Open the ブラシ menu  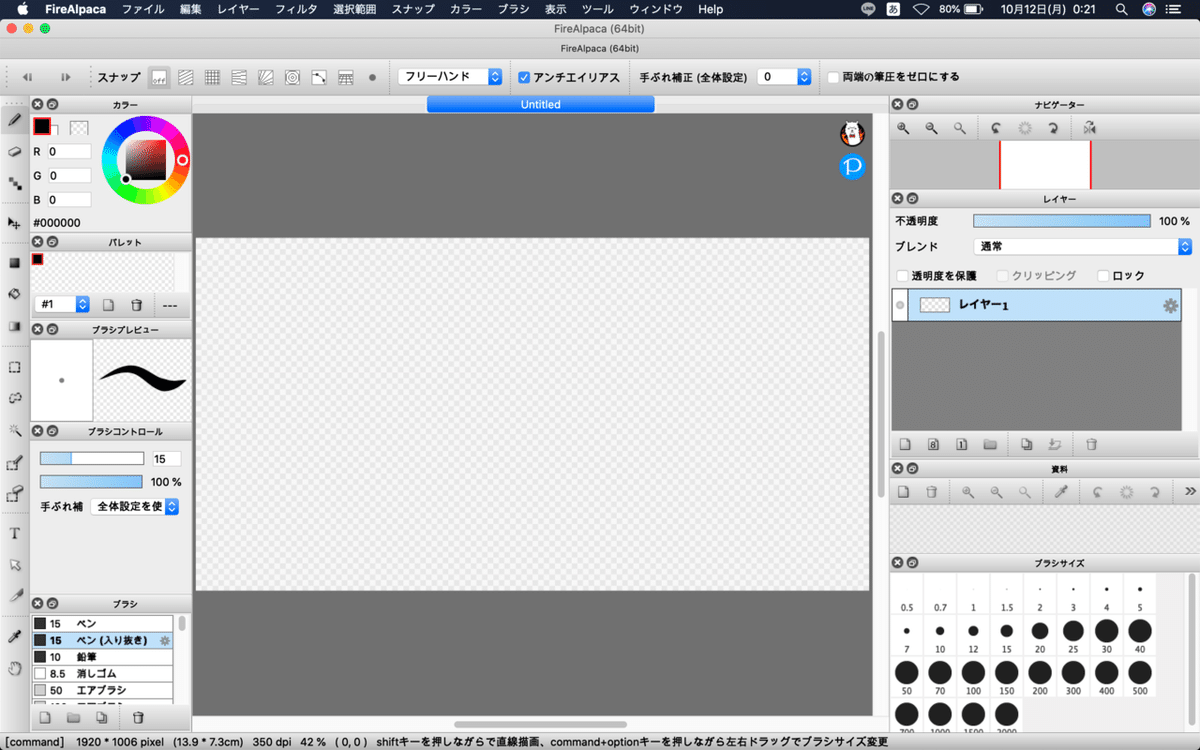pyautogui.click(x=513, y=9)
